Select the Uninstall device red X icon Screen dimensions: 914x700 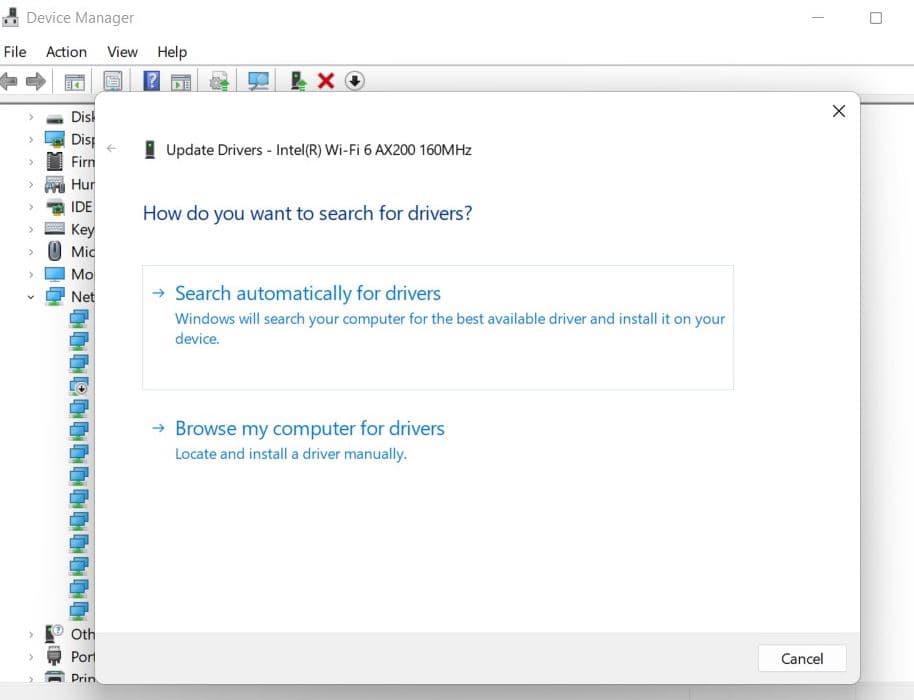325,81
